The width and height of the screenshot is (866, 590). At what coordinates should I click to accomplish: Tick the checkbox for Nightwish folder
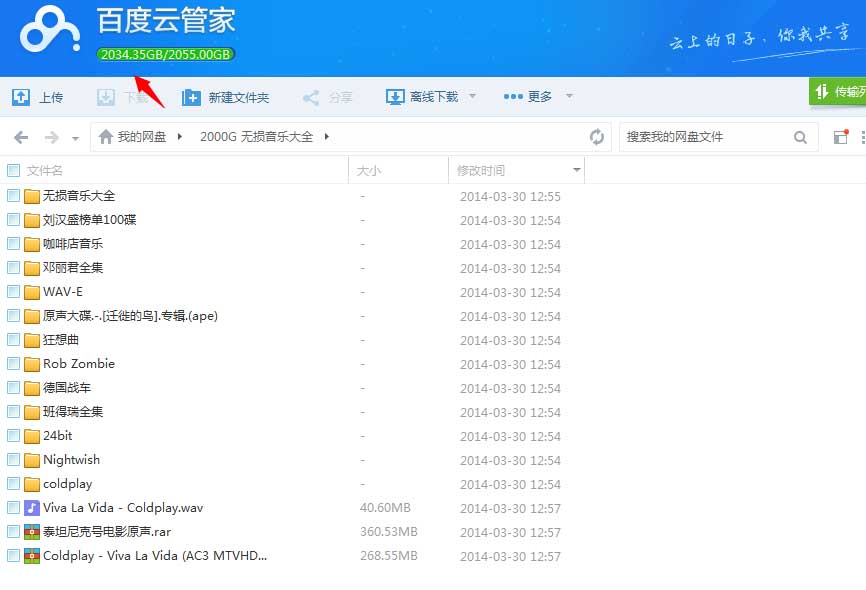coord(14,459)
